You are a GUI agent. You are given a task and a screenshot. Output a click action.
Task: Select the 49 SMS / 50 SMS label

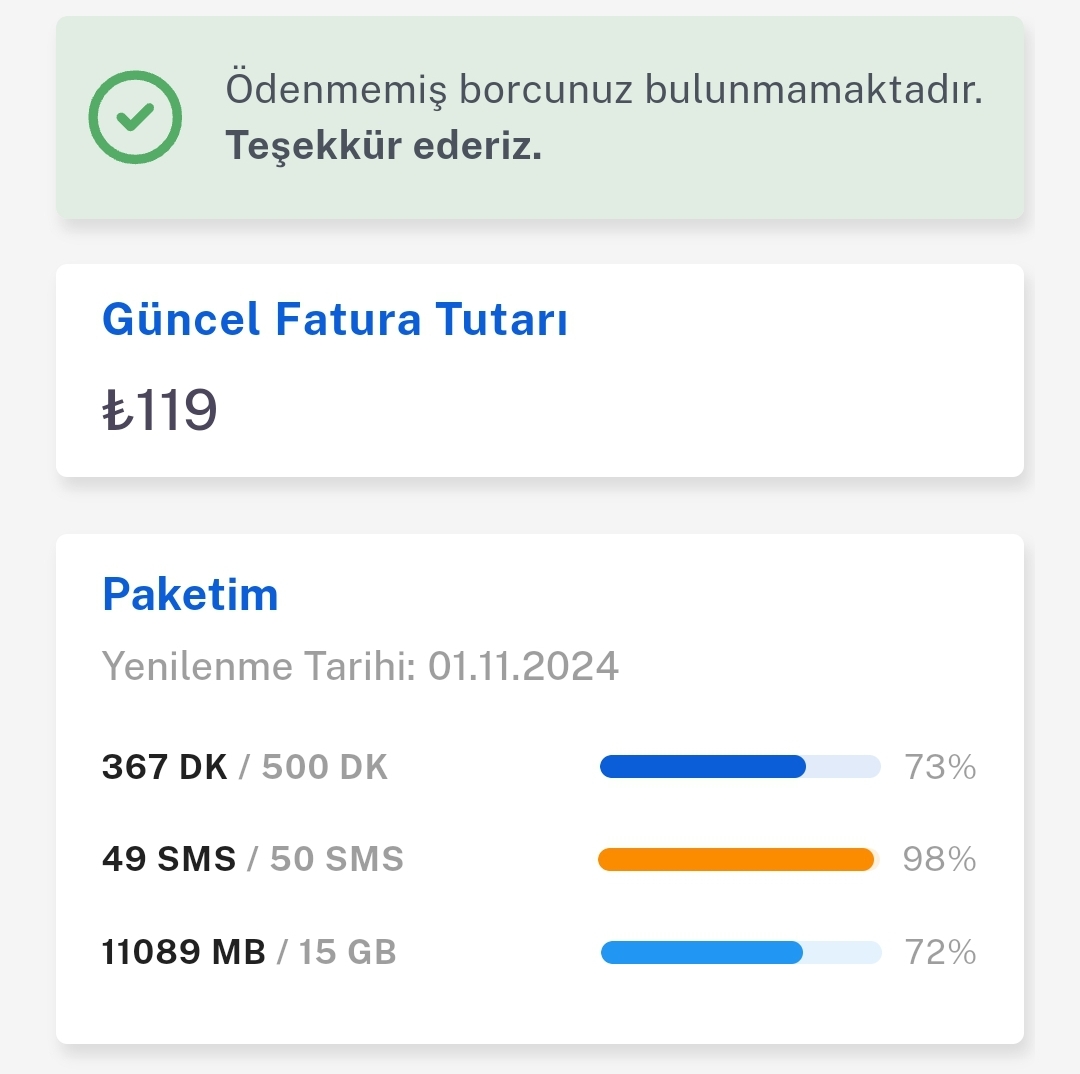point(253,859)
